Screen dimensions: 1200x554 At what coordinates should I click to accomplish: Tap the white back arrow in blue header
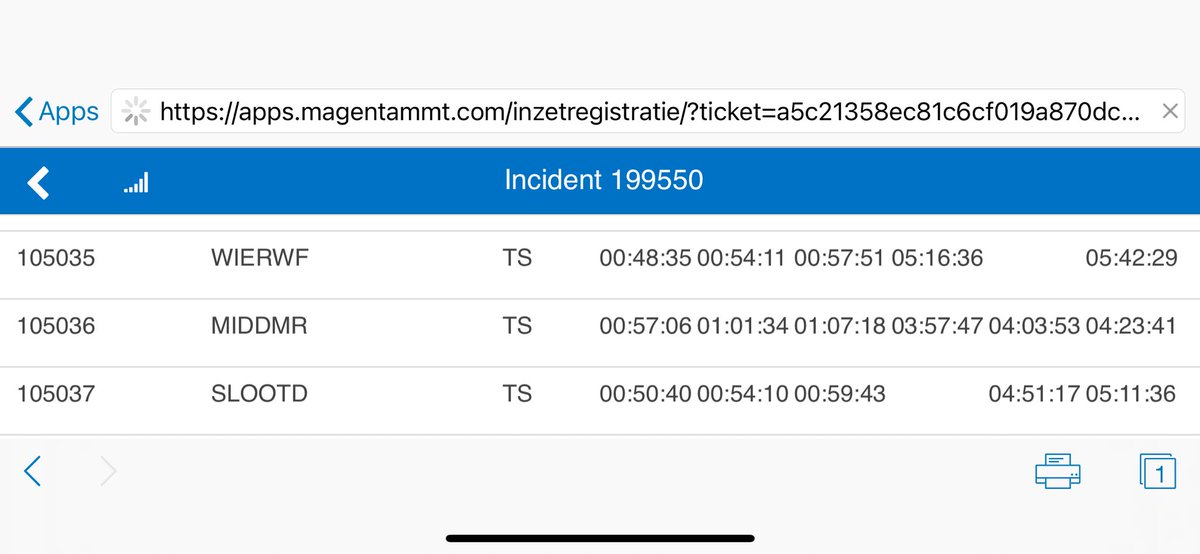click(38, 183)
